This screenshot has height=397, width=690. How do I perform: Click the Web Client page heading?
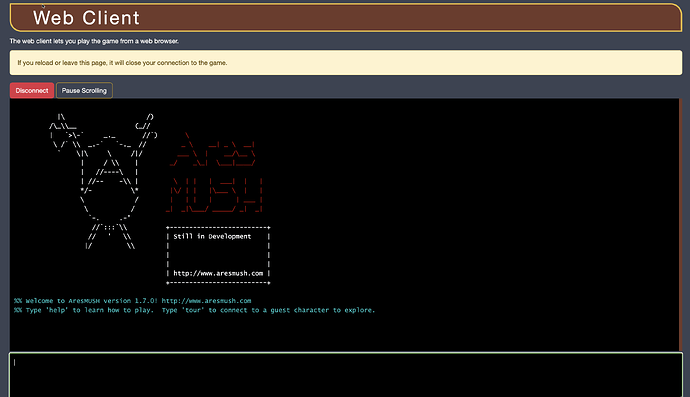pyautogui.click(x=86, y=18)
